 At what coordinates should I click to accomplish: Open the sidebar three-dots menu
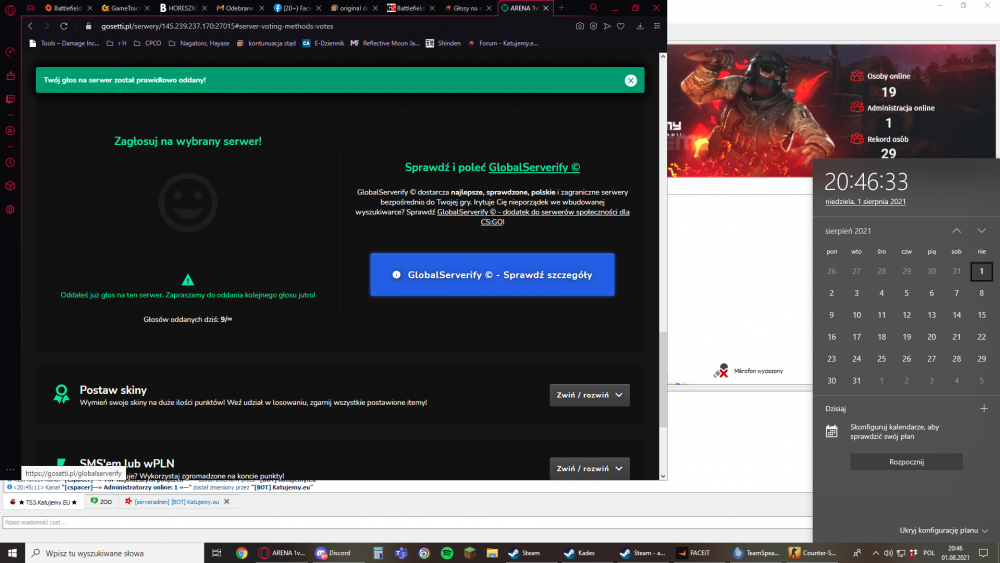coord(10,469)
